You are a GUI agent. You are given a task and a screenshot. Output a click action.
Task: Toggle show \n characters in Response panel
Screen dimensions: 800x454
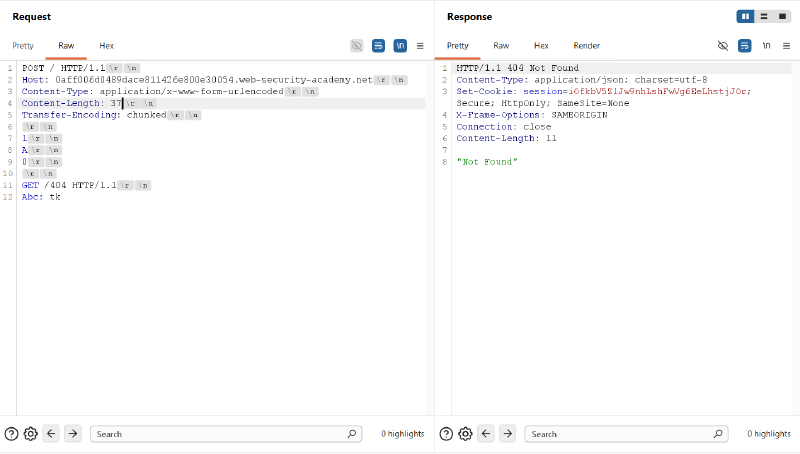click(x=766, y=46)
